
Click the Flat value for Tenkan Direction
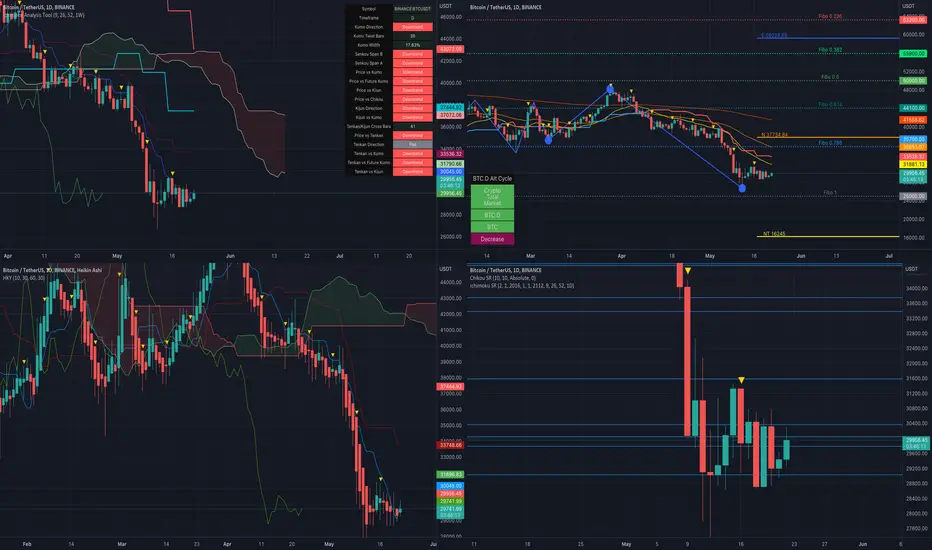(x=413, y=144)
